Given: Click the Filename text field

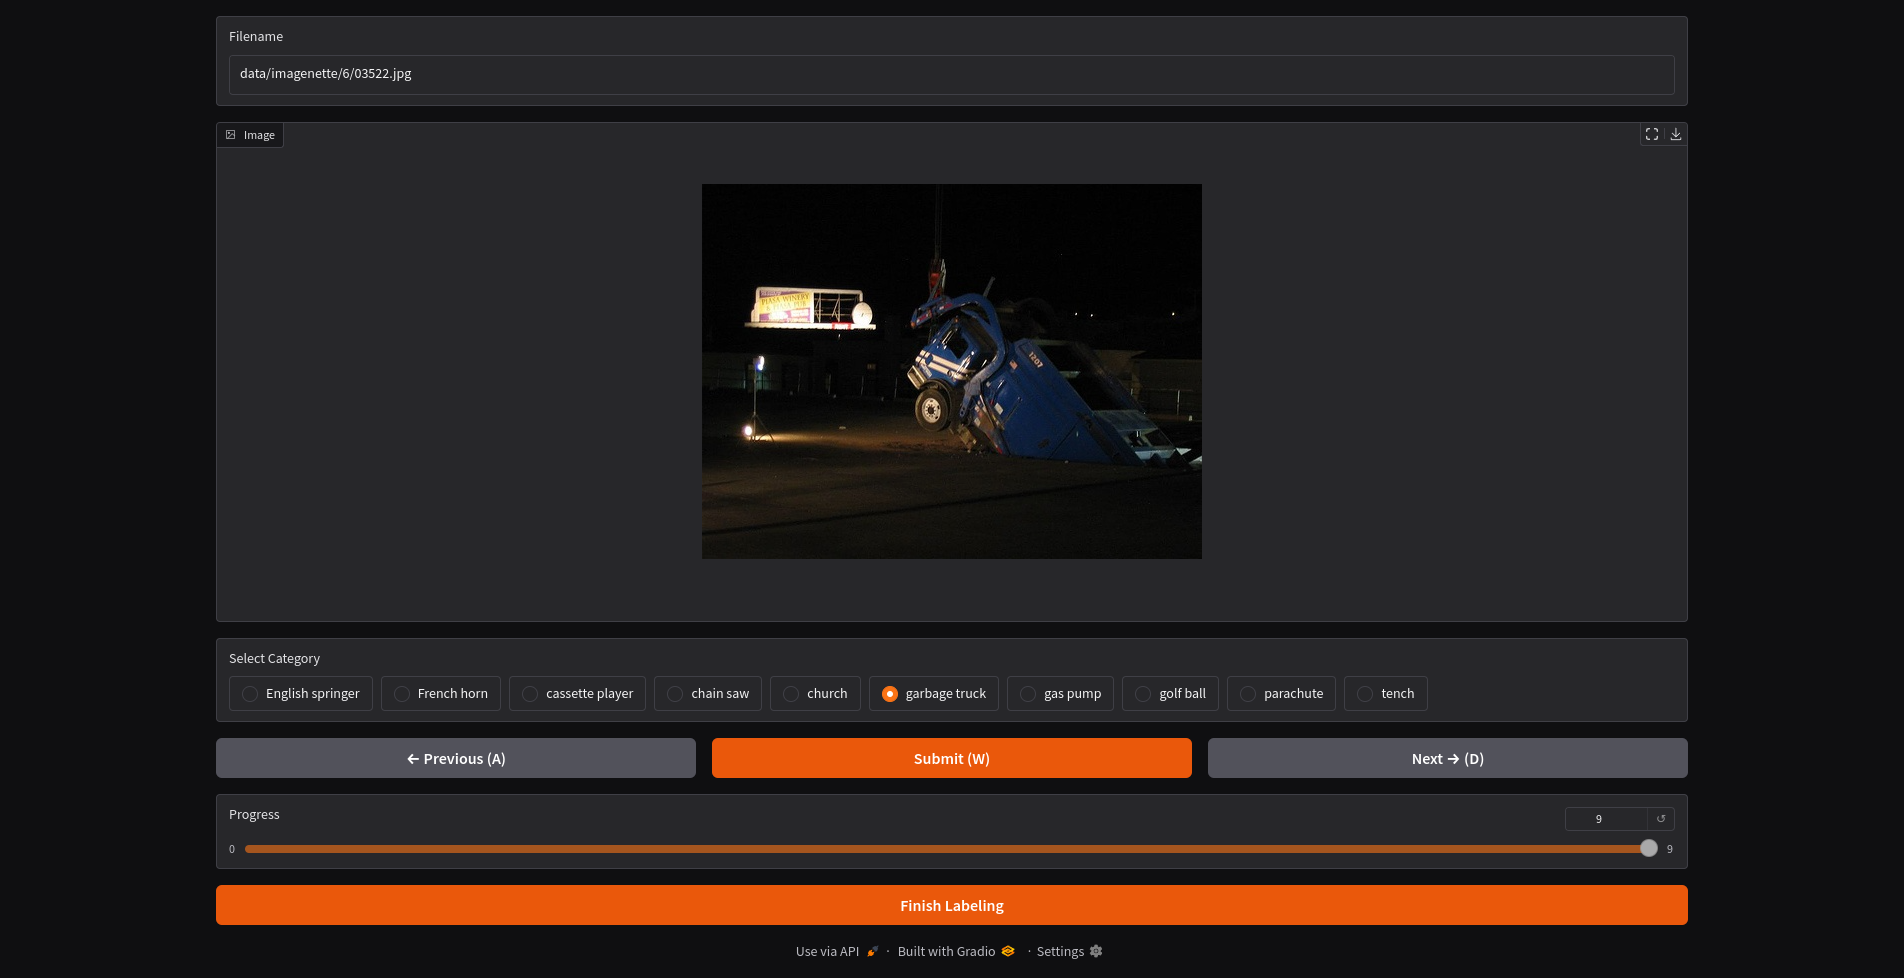Looking at the screenshot, I should tap(952, 74).
